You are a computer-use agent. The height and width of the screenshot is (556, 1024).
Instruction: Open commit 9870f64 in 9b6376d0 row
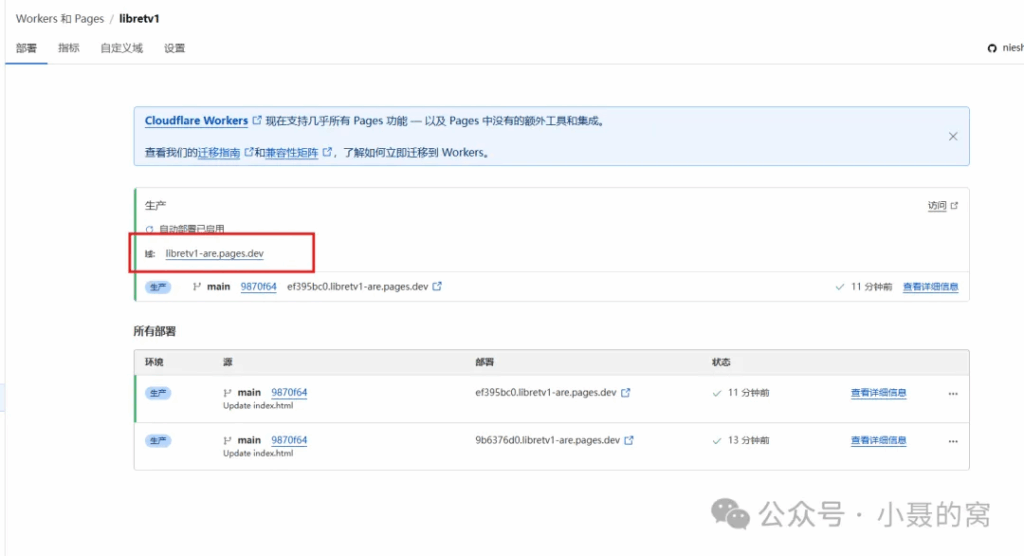click(x=289, y=440)
